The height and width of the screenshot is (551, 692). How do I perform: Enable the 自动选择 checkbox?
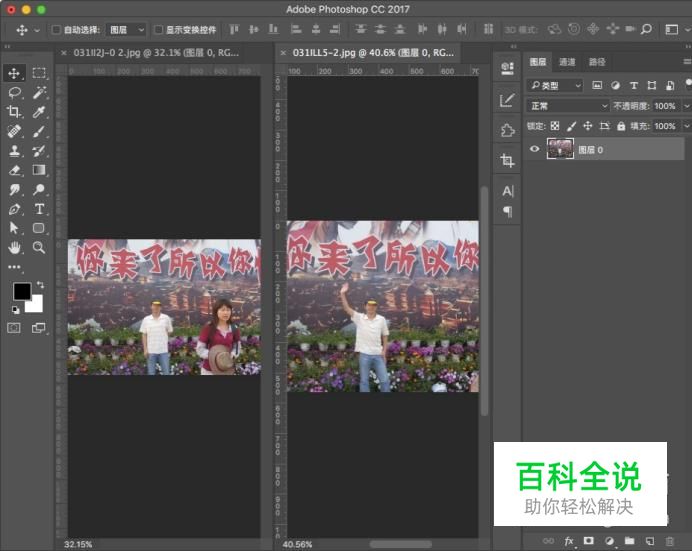[56, 30]
